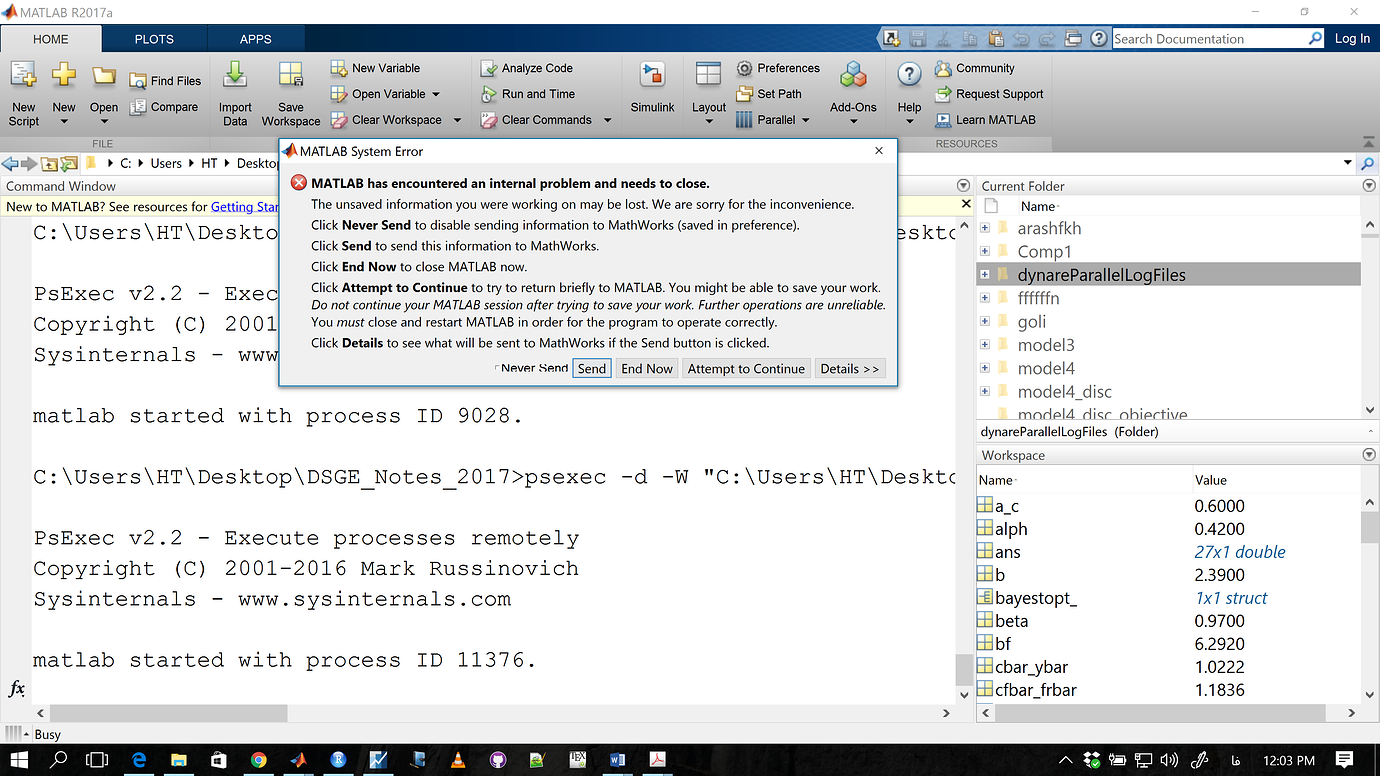Switch to the PLOTS ribbon tab
The width and height of the screenshot is (1380, 776).
pyautogui.click(x=153, y=39)
